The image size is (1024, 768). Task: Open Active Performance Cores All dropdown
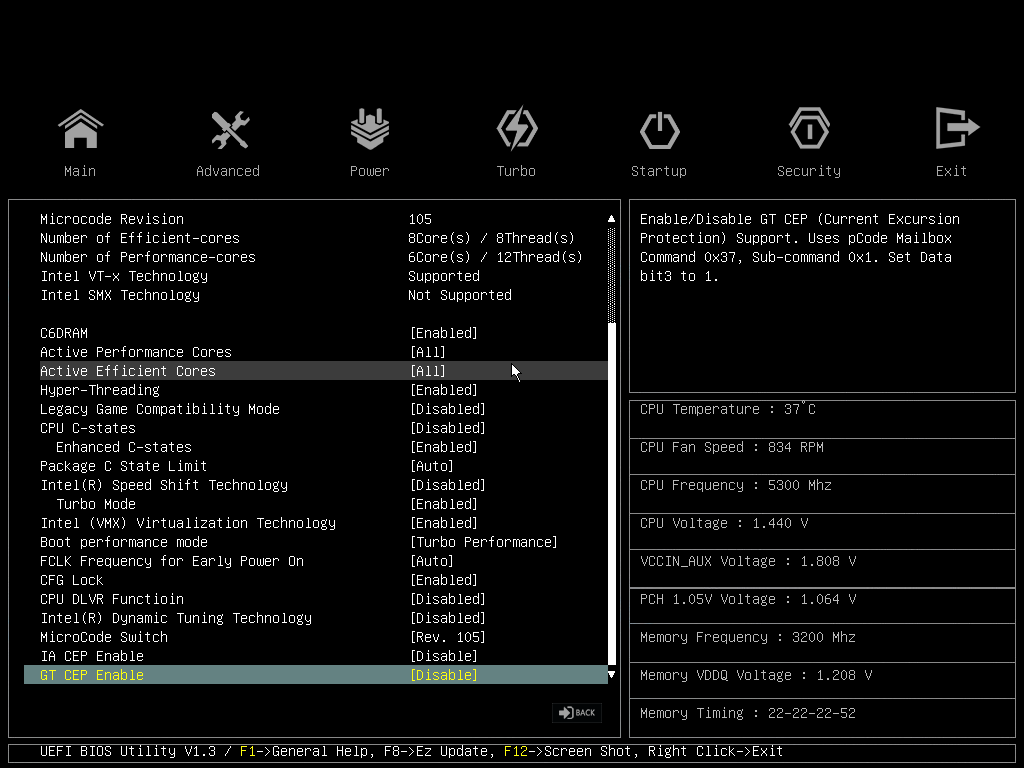(x=428, y=352)
